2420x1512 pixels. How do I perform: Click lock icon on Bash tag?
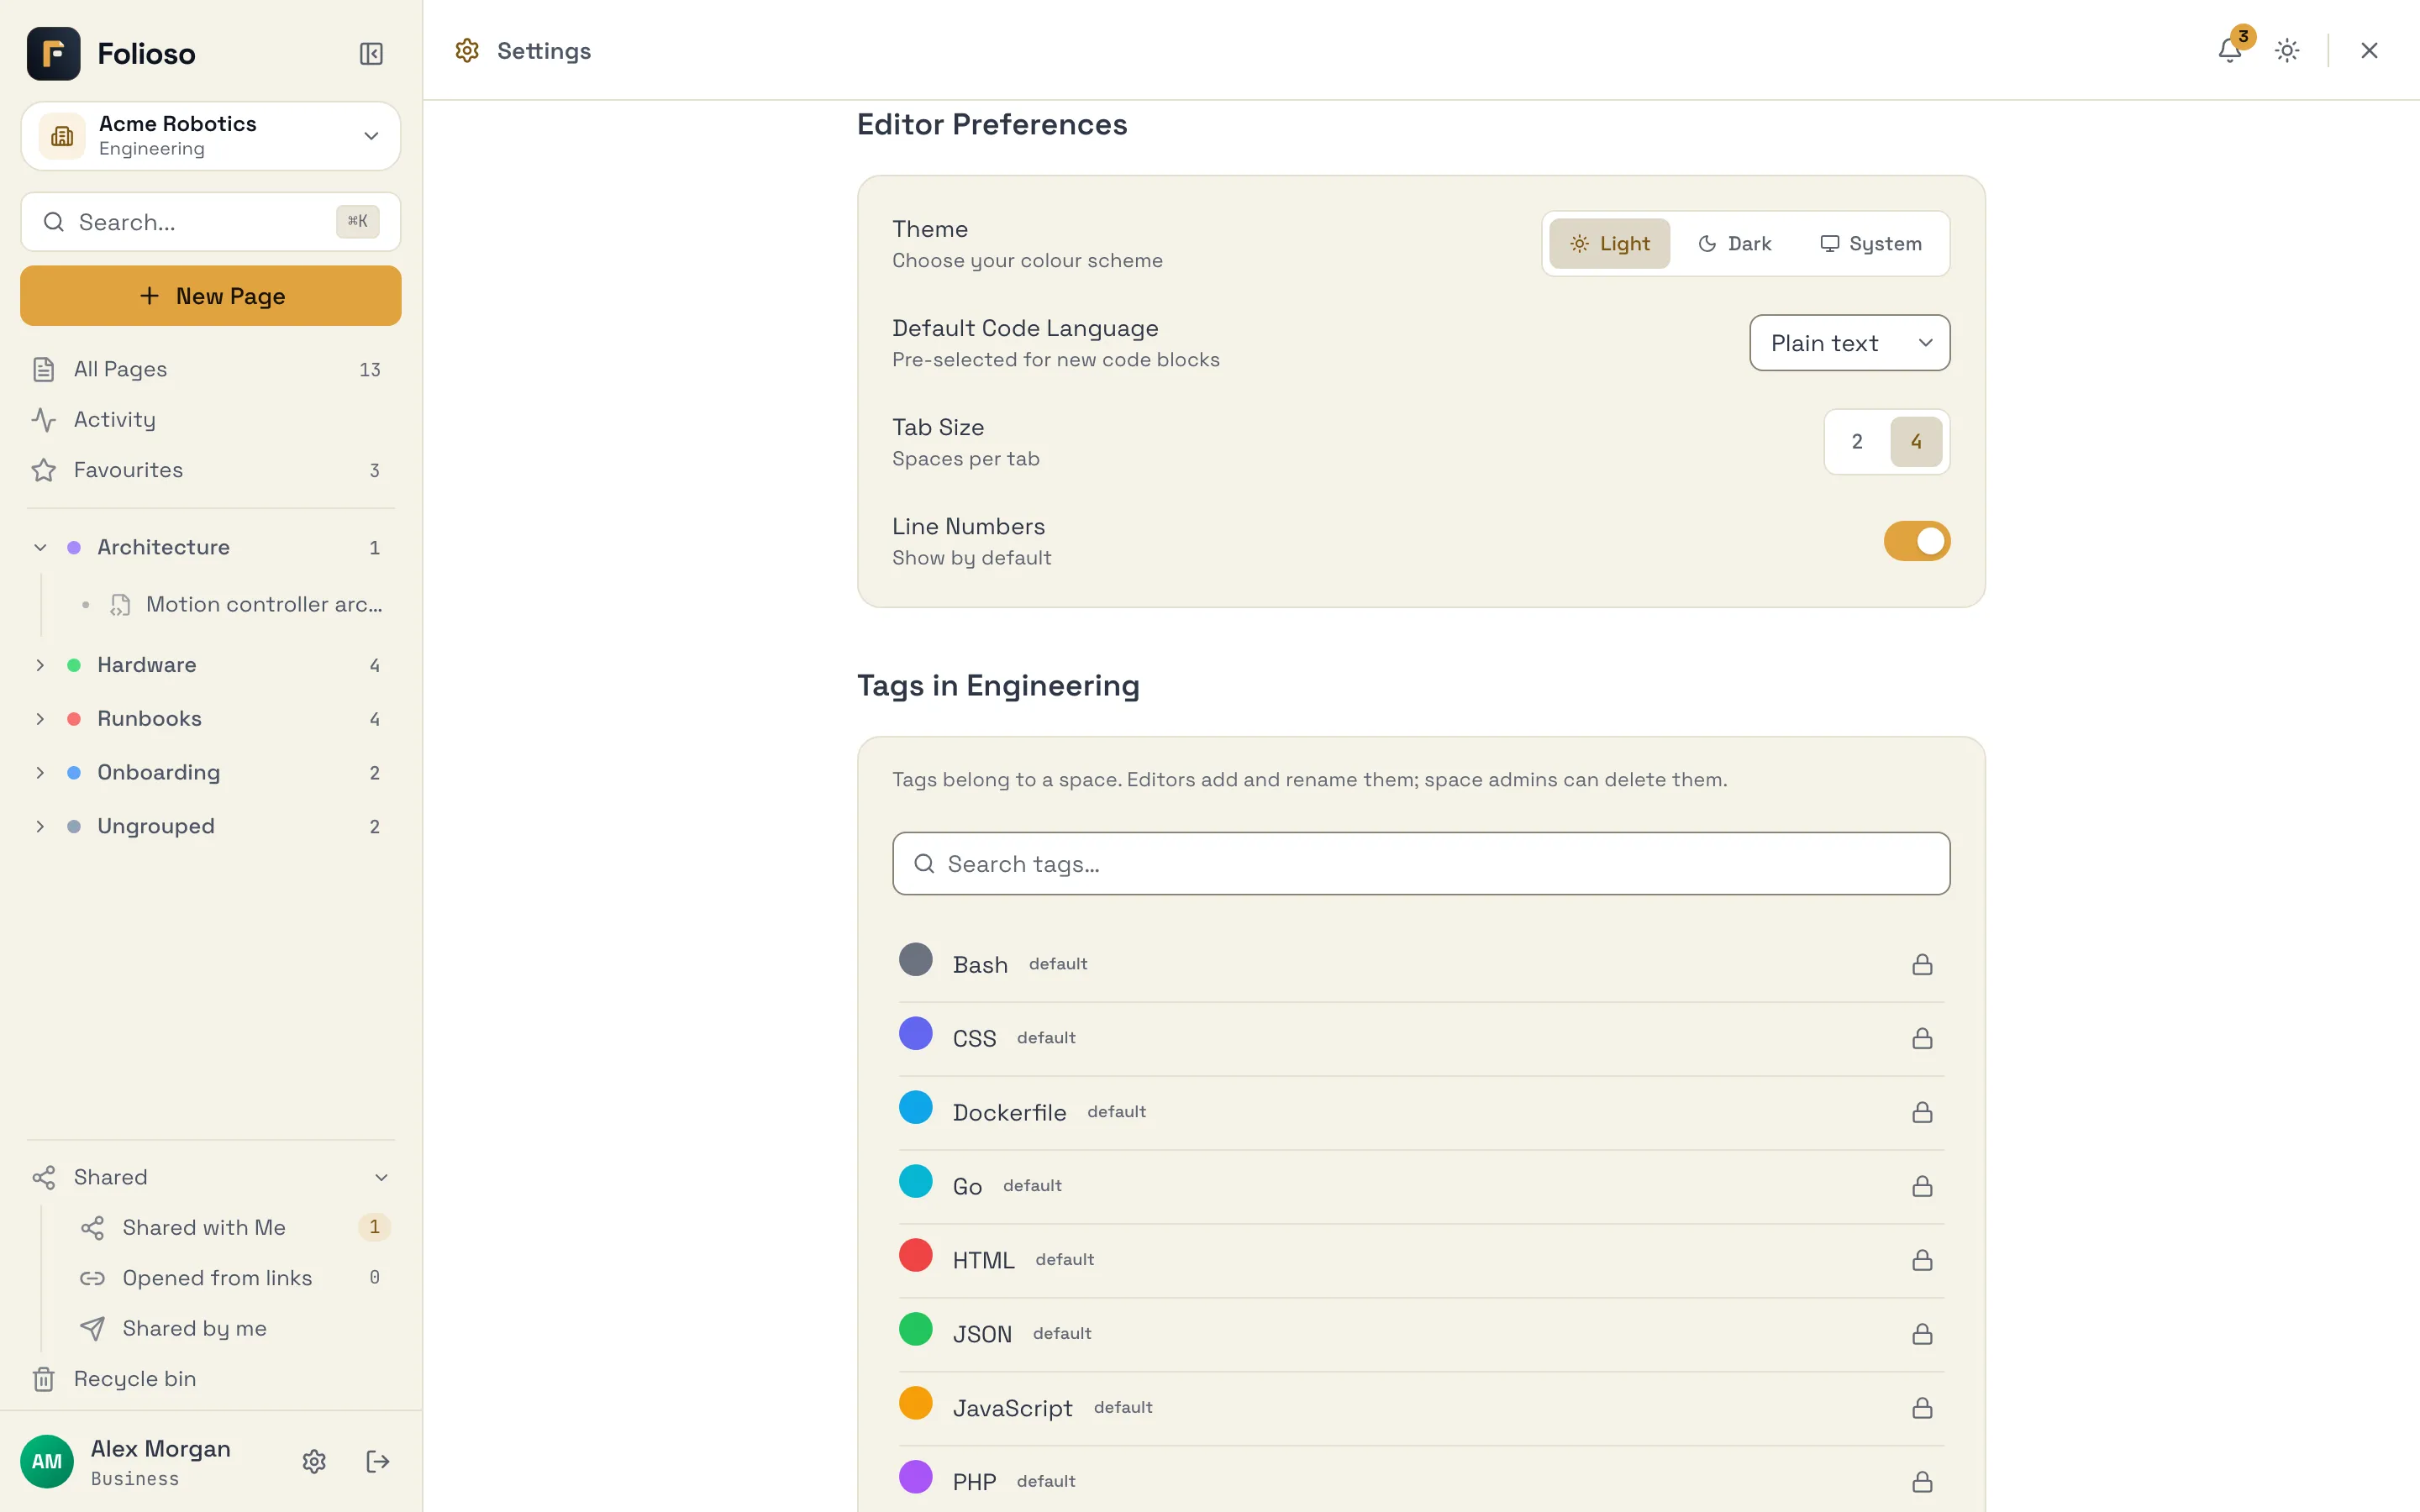pyautogui.click(x=1922, y=964)
